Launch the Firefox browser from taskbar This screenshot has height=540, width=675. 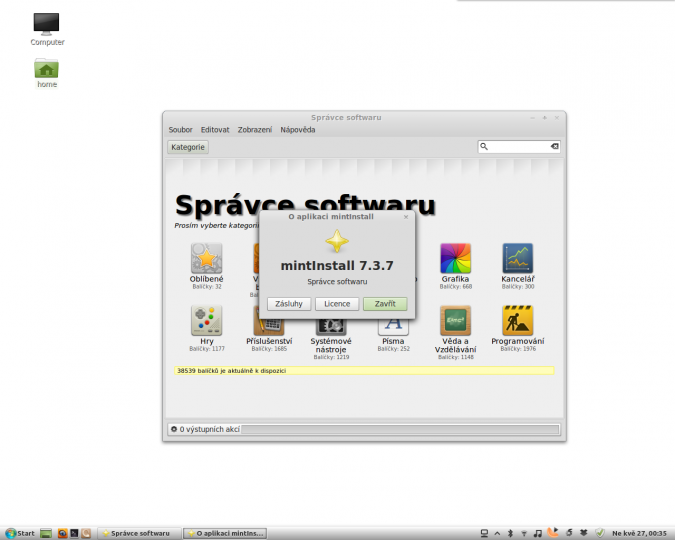(x=62, y=533)
